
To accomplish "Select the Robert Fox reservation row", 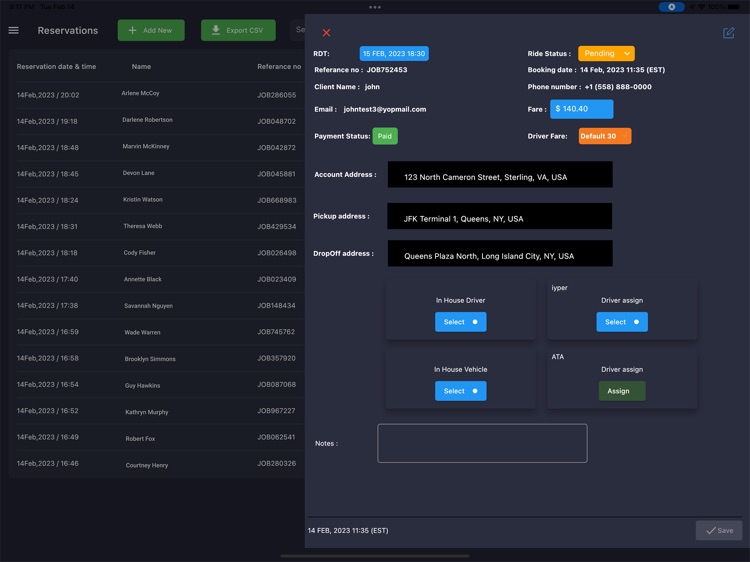I will 157,437.
